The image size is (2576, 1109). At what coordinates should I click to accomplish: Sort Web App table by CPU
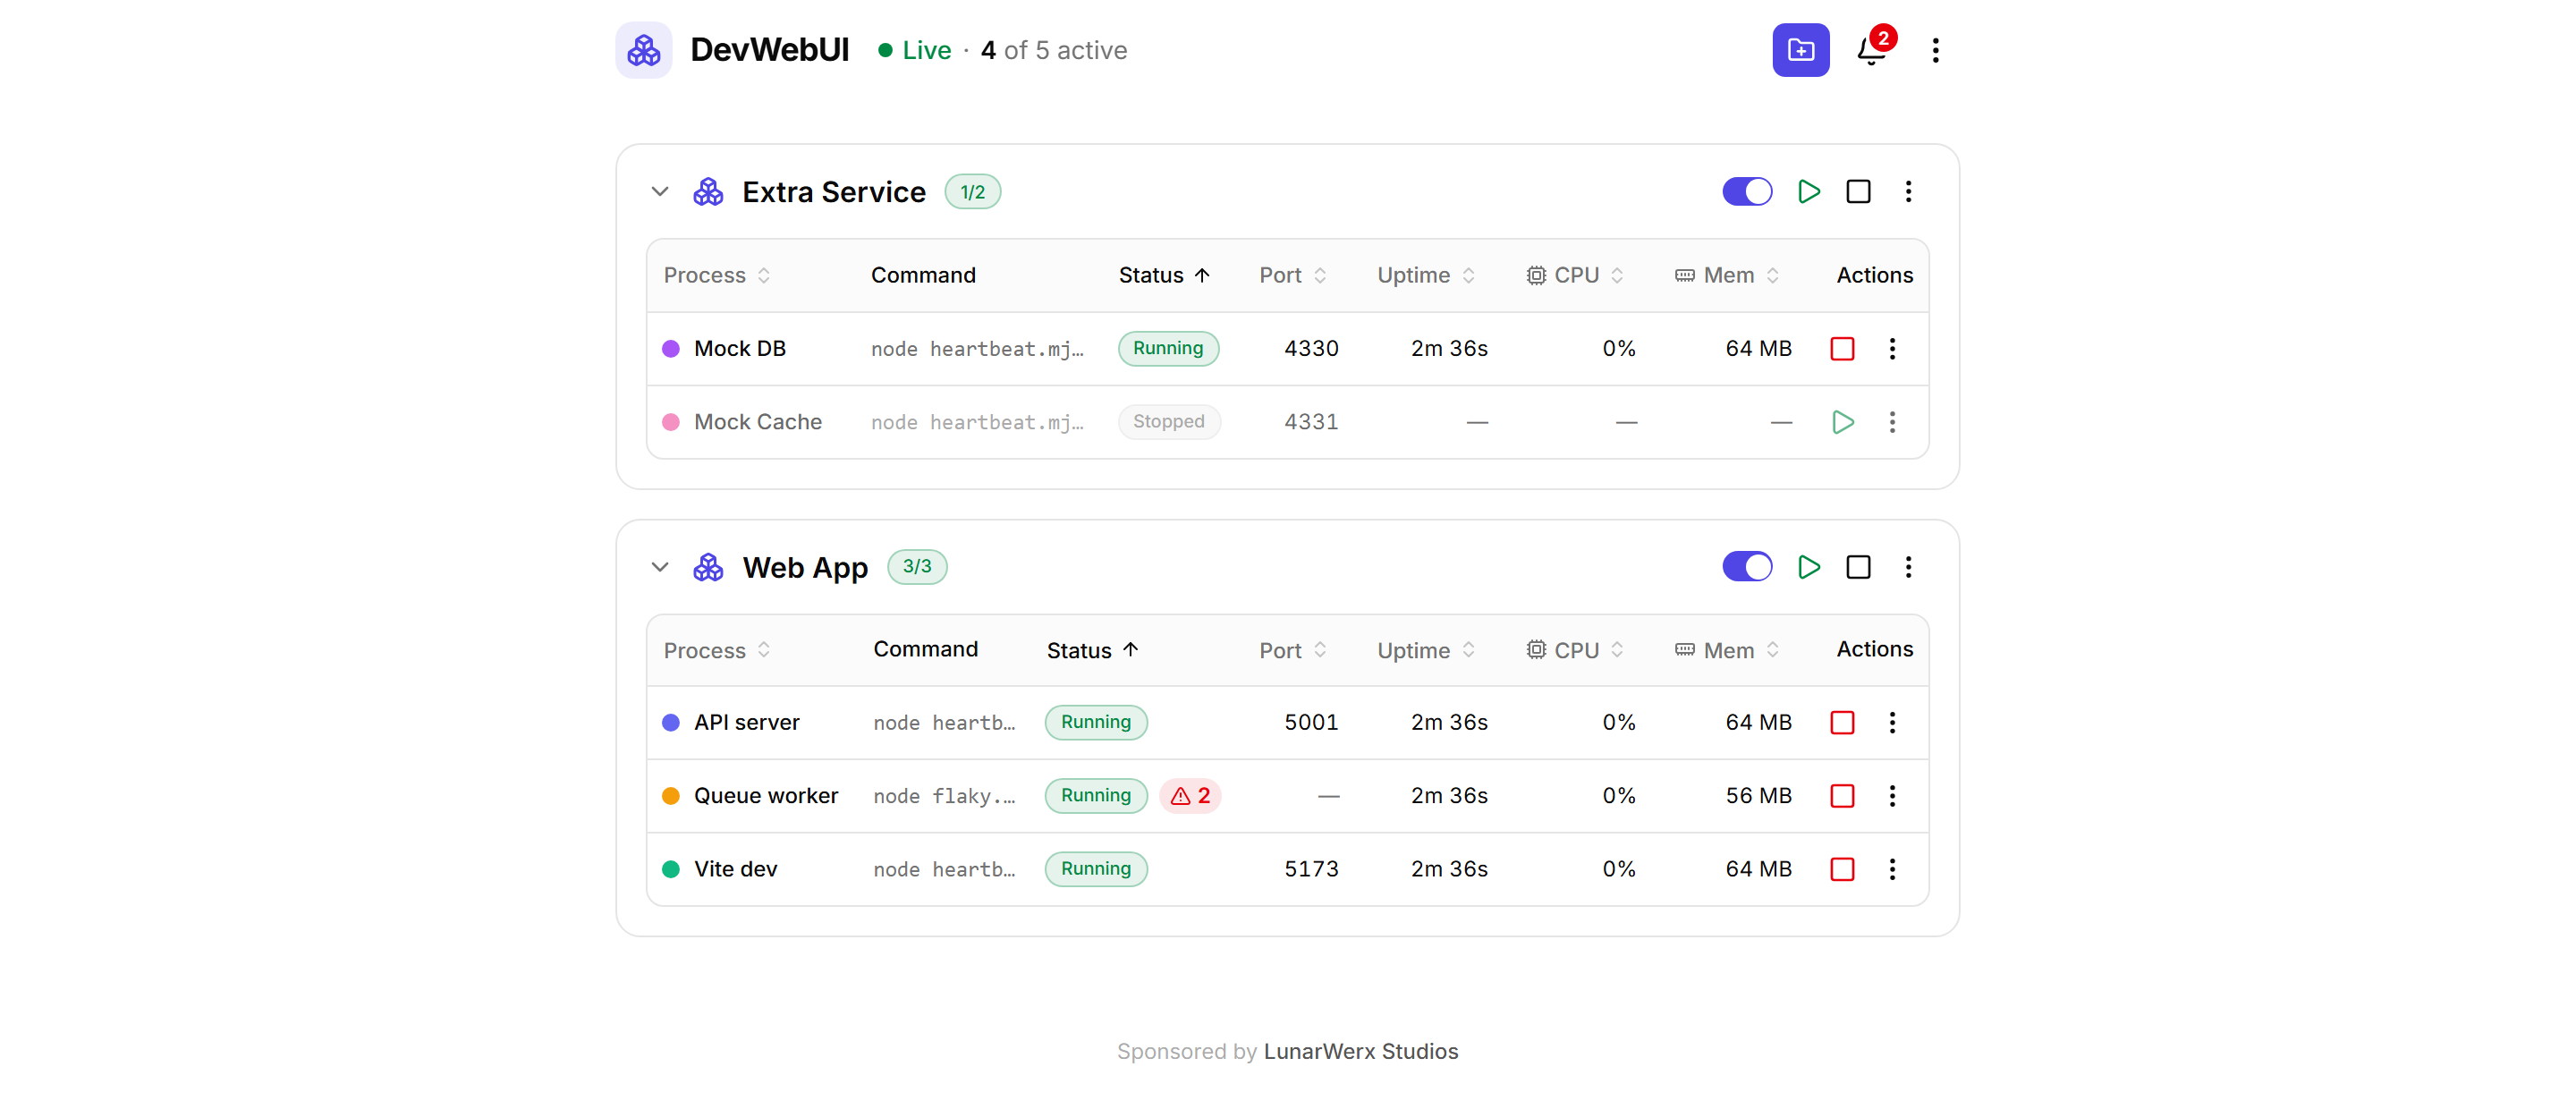1574,650
